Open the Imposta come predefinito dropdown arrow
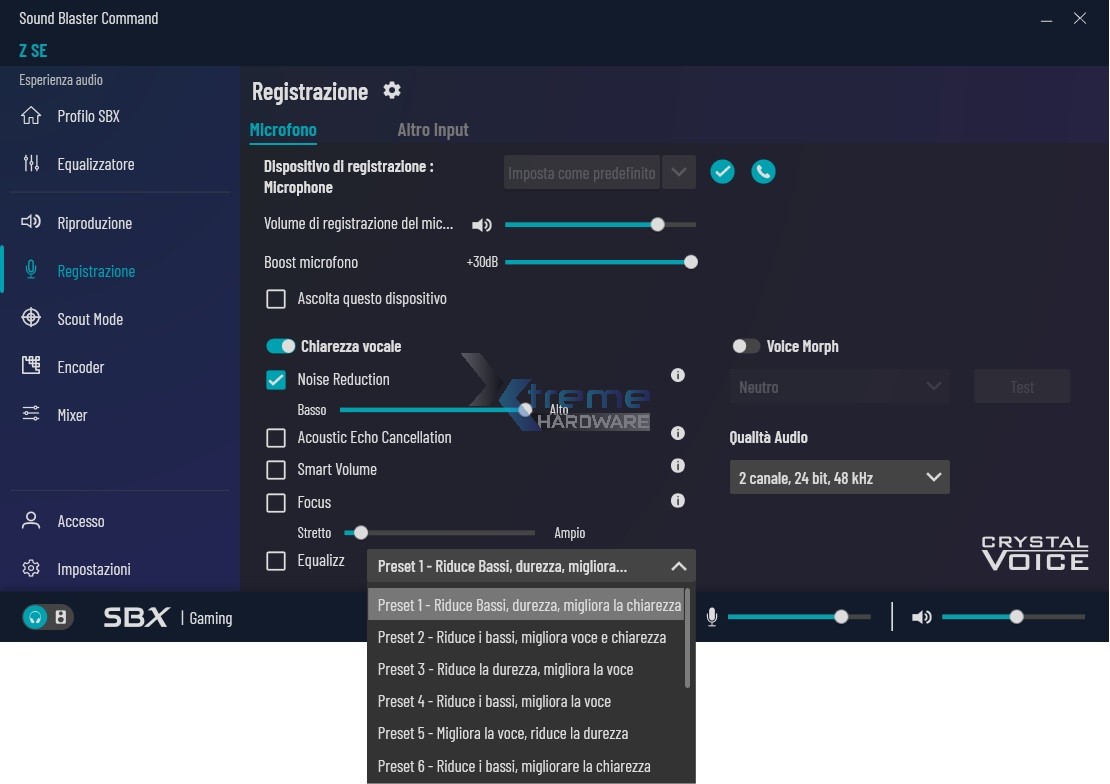Image resolution: width=1110 pixels, height=784 pixels. coord(679,172)
